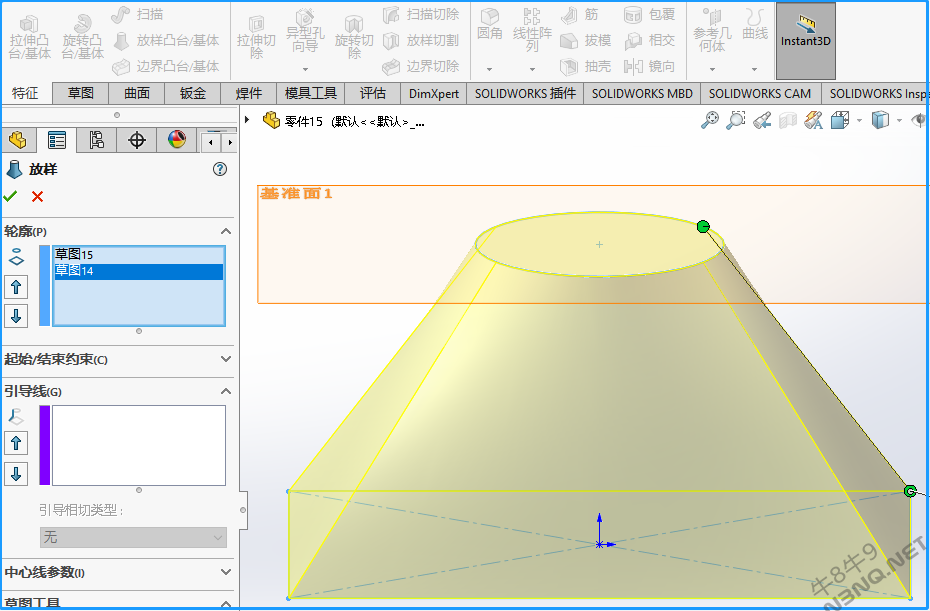Zoom to fit using the heads-up toolbar icon
930x611 pixels.
(710, 120)
